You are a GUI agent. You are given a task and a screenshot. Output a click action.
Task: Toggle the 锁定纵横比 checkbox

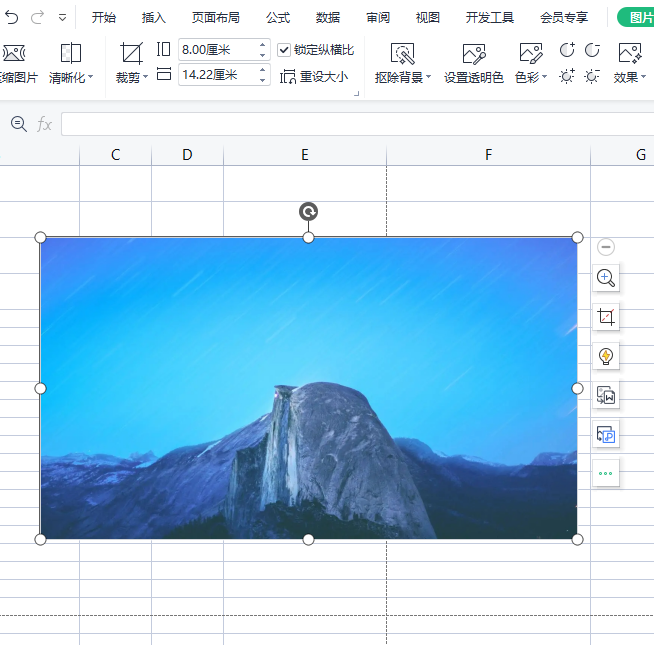click(x=284, y=50)
